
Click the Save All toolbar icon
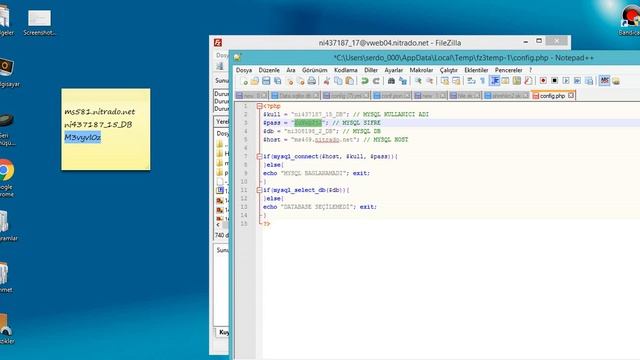[278, 81]
